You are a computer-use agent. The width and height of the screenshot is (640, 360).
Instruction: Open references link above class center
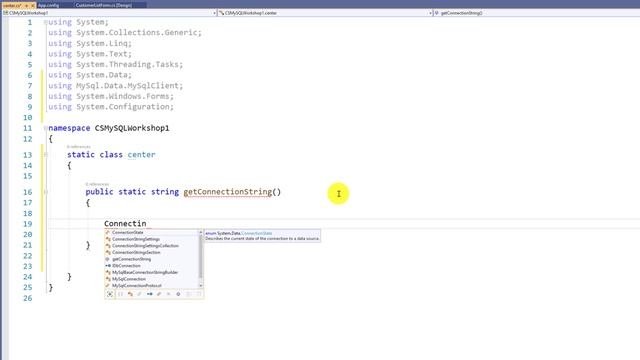point(78,147)
